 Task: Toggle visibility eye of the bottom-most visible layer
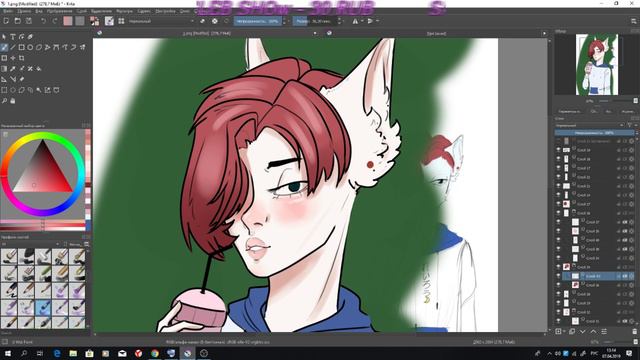click(558, 321)
